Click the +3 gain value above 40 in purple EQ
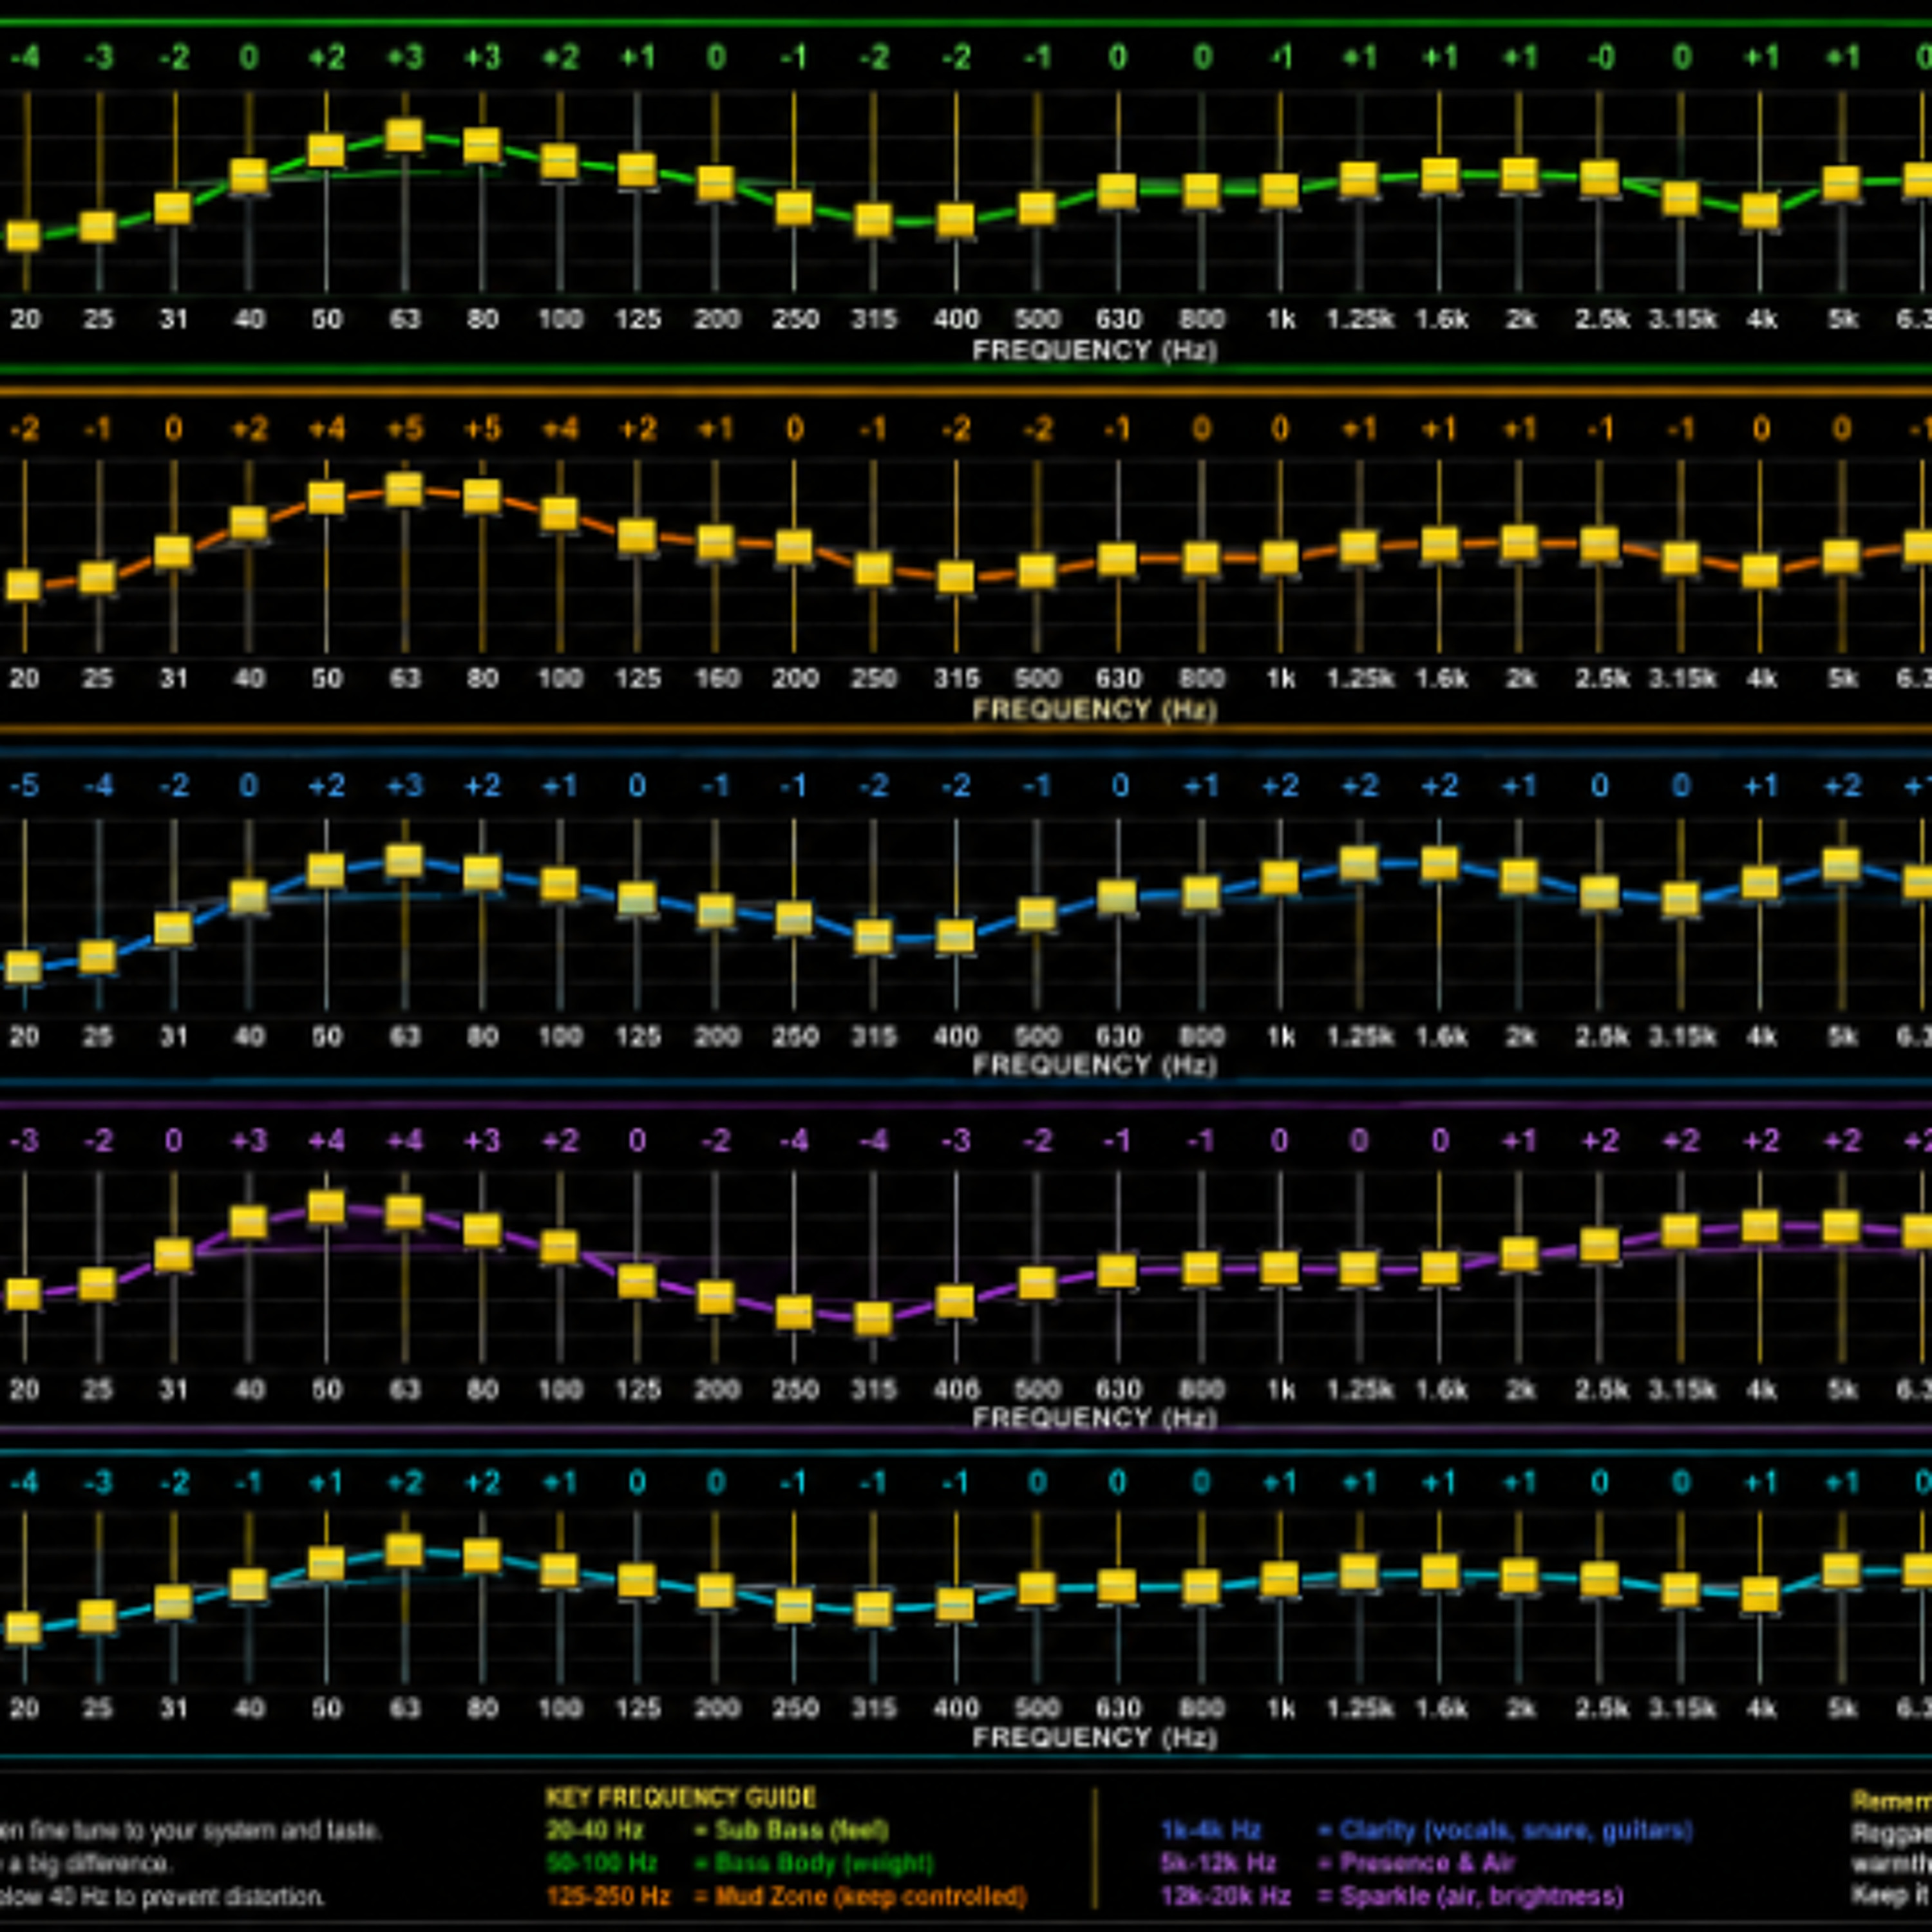 click(248, 1140)
